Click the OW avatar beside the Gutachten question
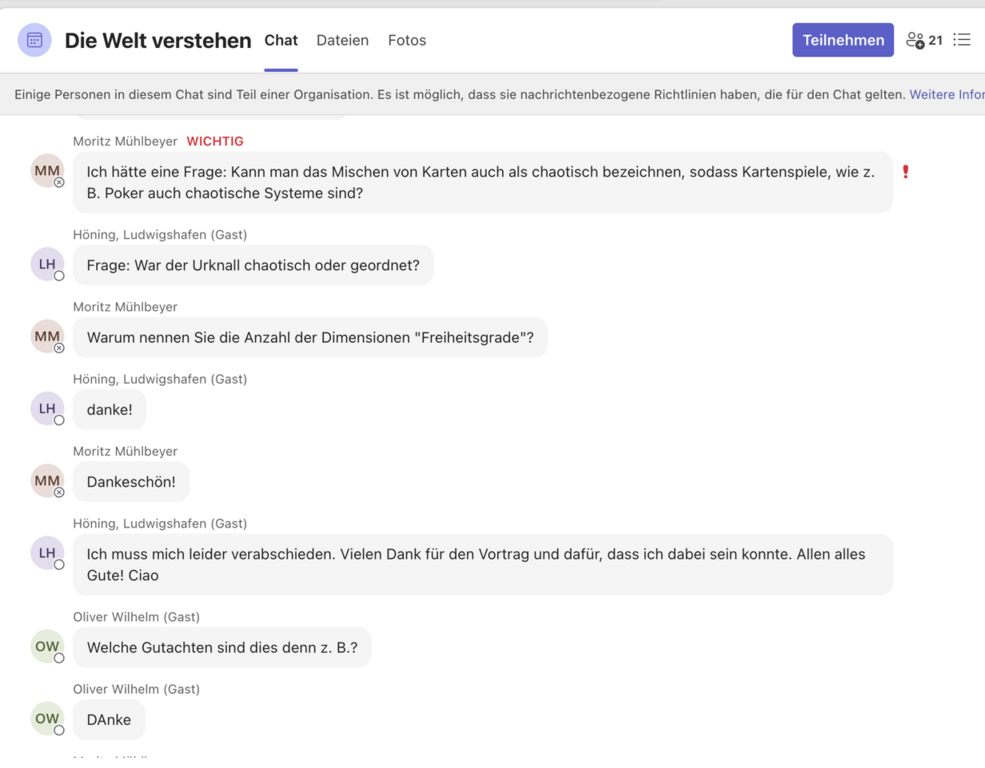Image resolution: width=985 pixels, height=768 pixels. 47,646
